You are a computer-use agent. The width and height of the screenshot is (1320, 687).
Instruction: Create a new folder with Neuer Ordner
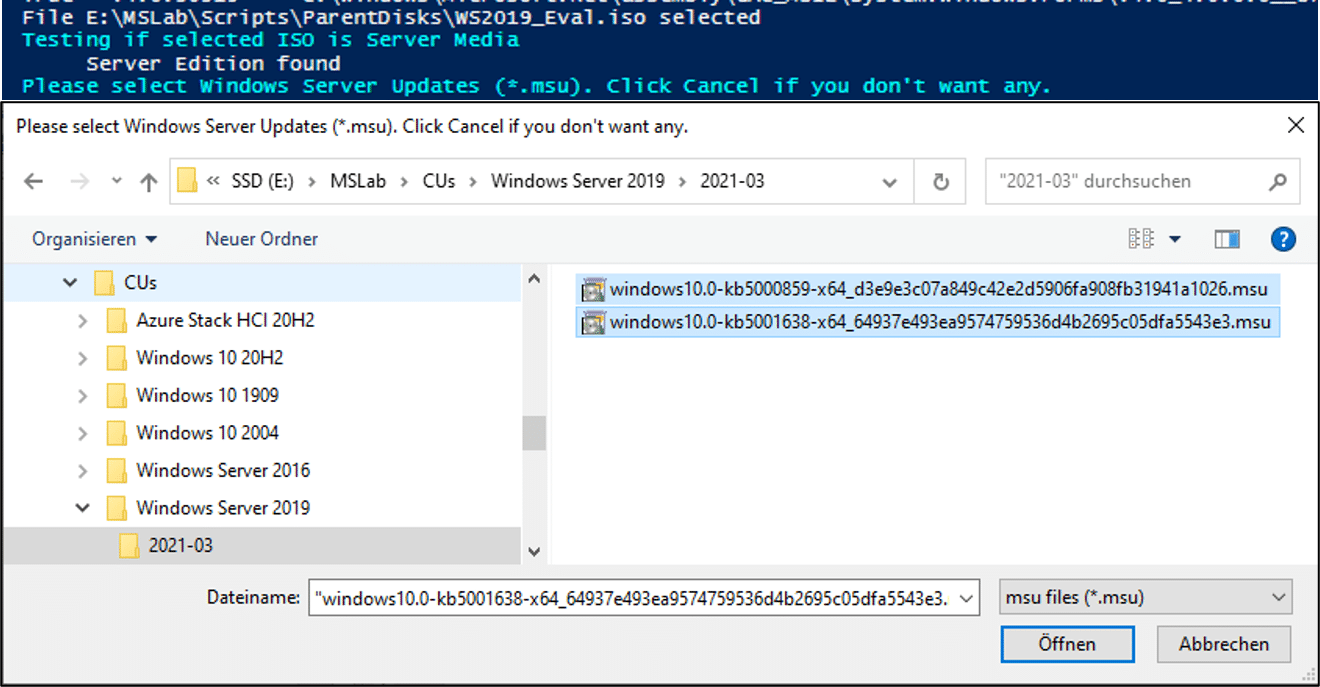pyautogui.click(x=262, y=239)
